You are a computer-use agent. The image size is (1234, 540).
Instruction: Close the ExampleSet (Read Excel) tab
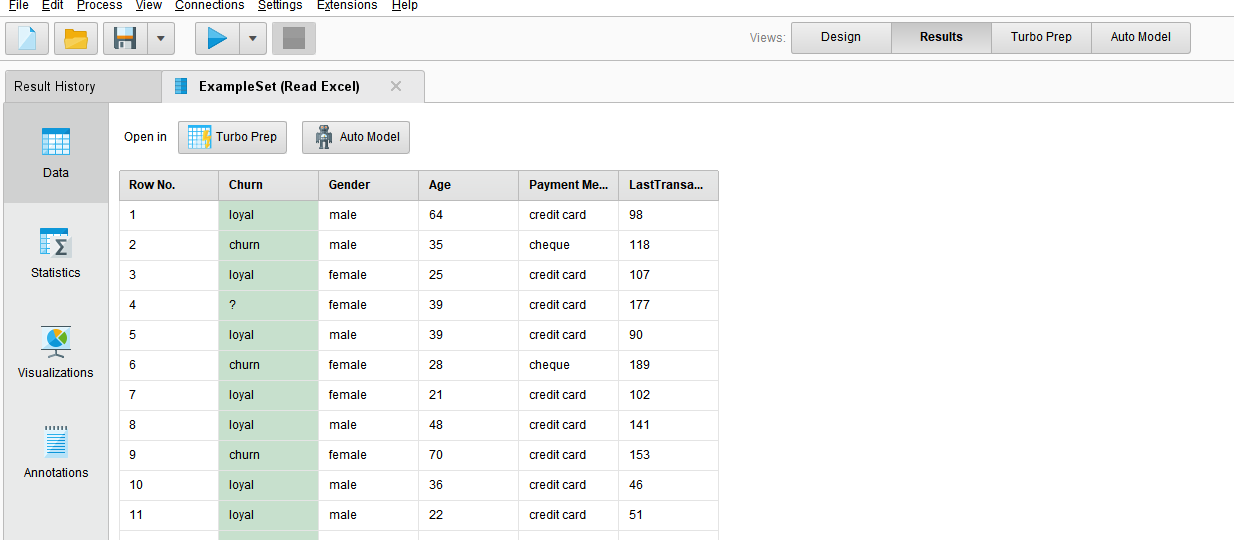click(x=396, y=86)
